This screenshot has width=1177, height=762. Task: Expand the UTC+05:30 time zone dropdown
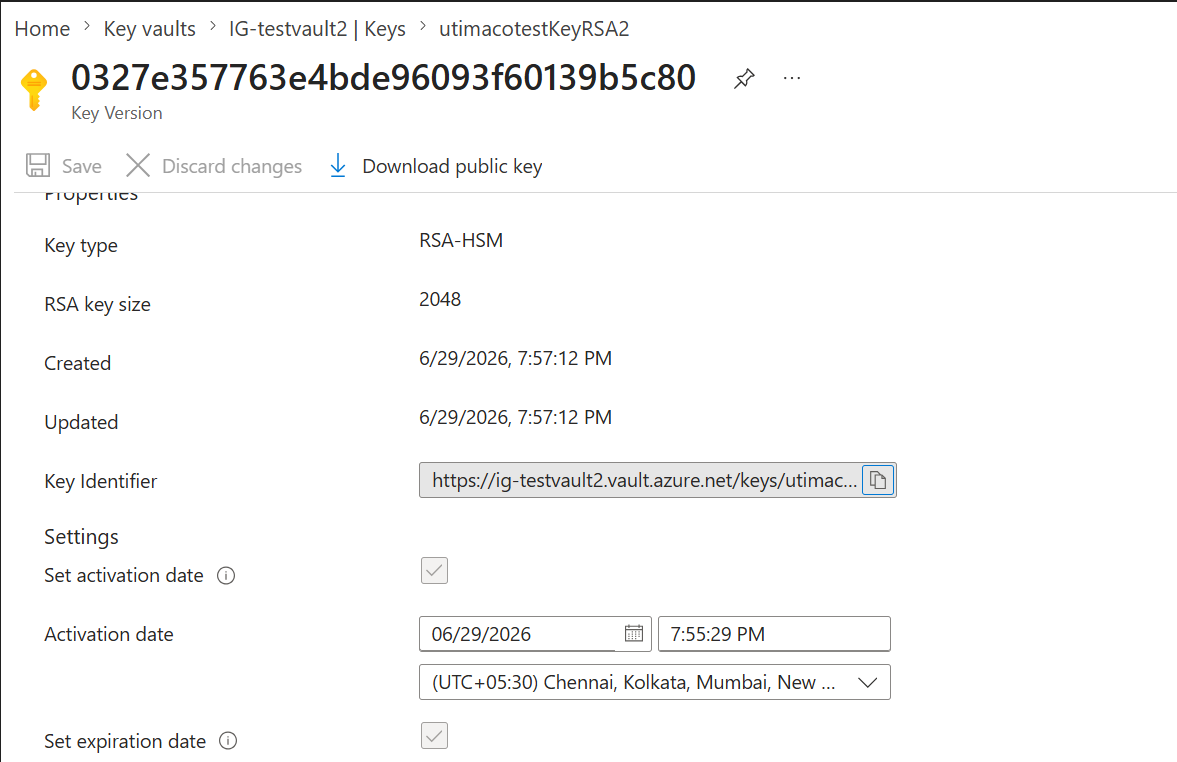(x=655, y=682)
